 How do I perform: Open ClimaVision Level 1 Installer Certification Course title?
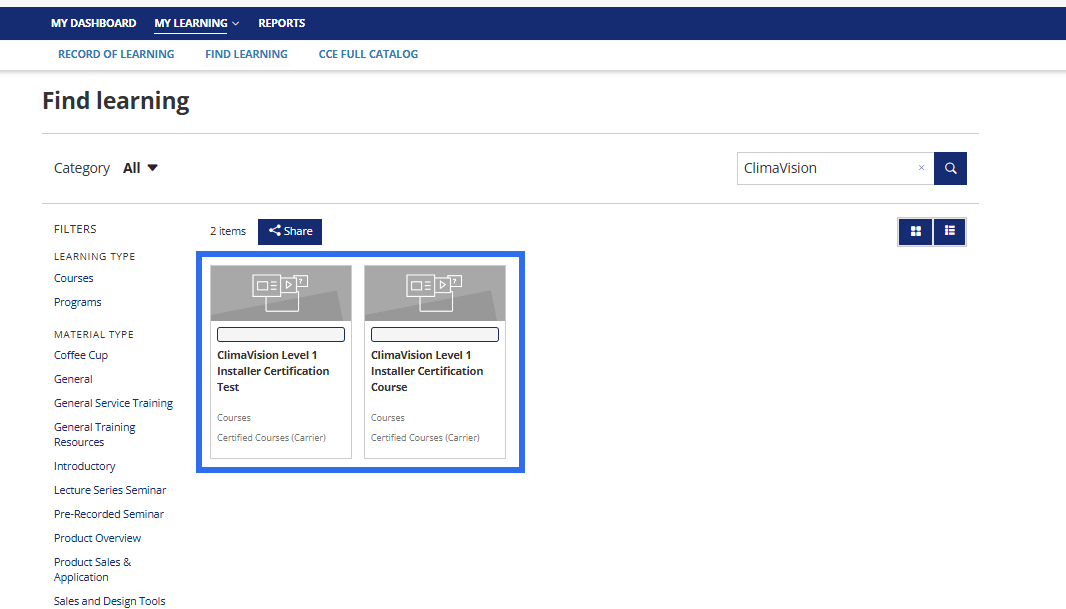[x=427, y=371]
